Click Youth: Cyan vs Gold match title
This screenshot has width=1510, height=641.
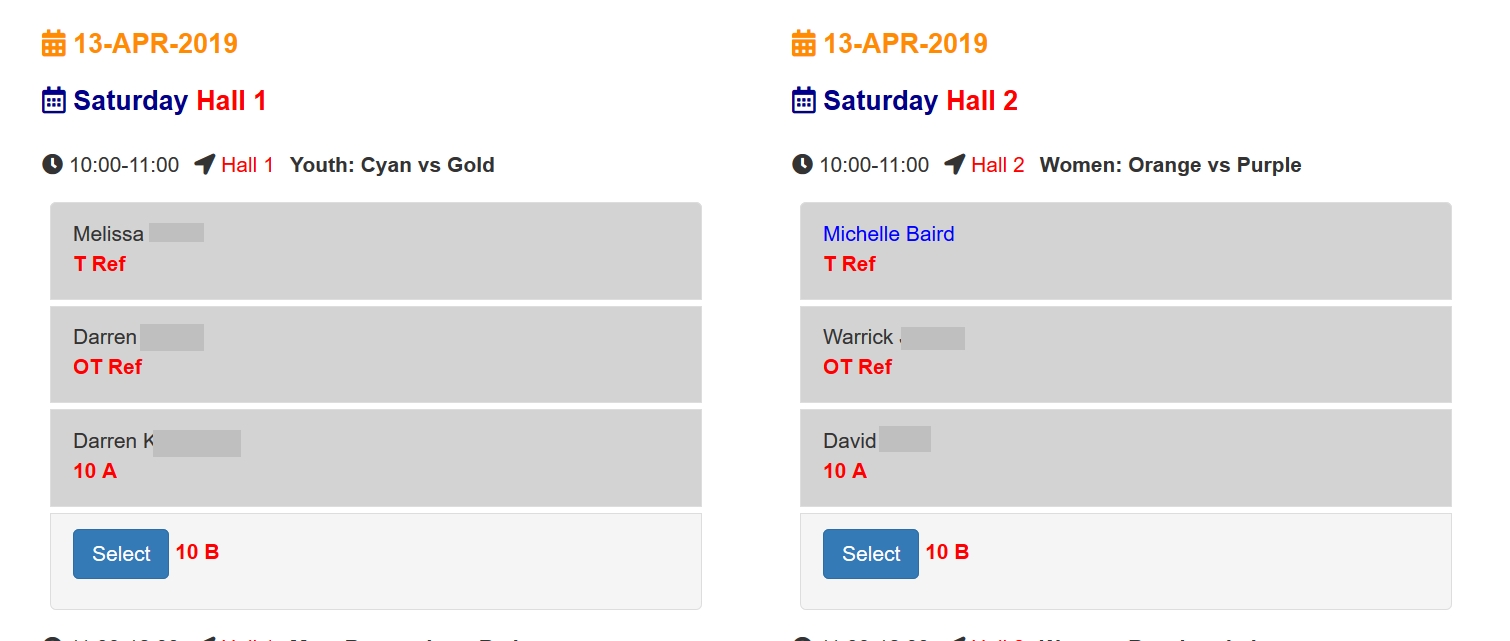tap(392, 165)
